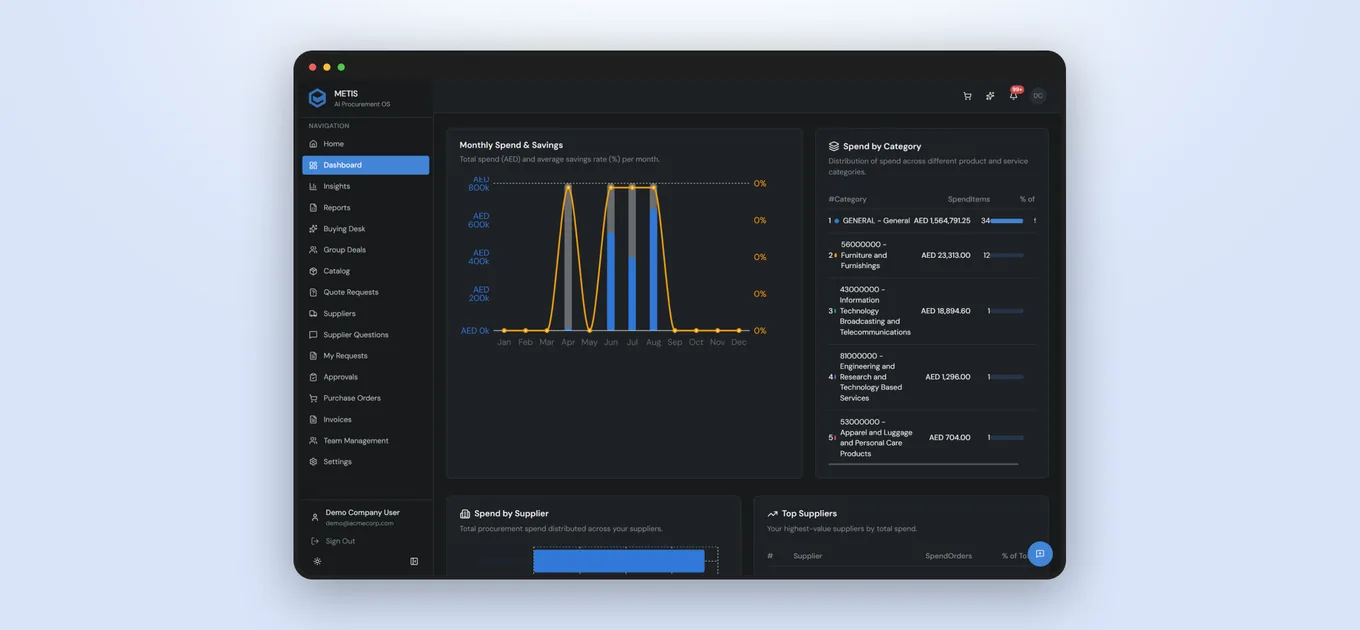
Task: Go to Dashboard in the navigation
Action: (x=366, y=165)
